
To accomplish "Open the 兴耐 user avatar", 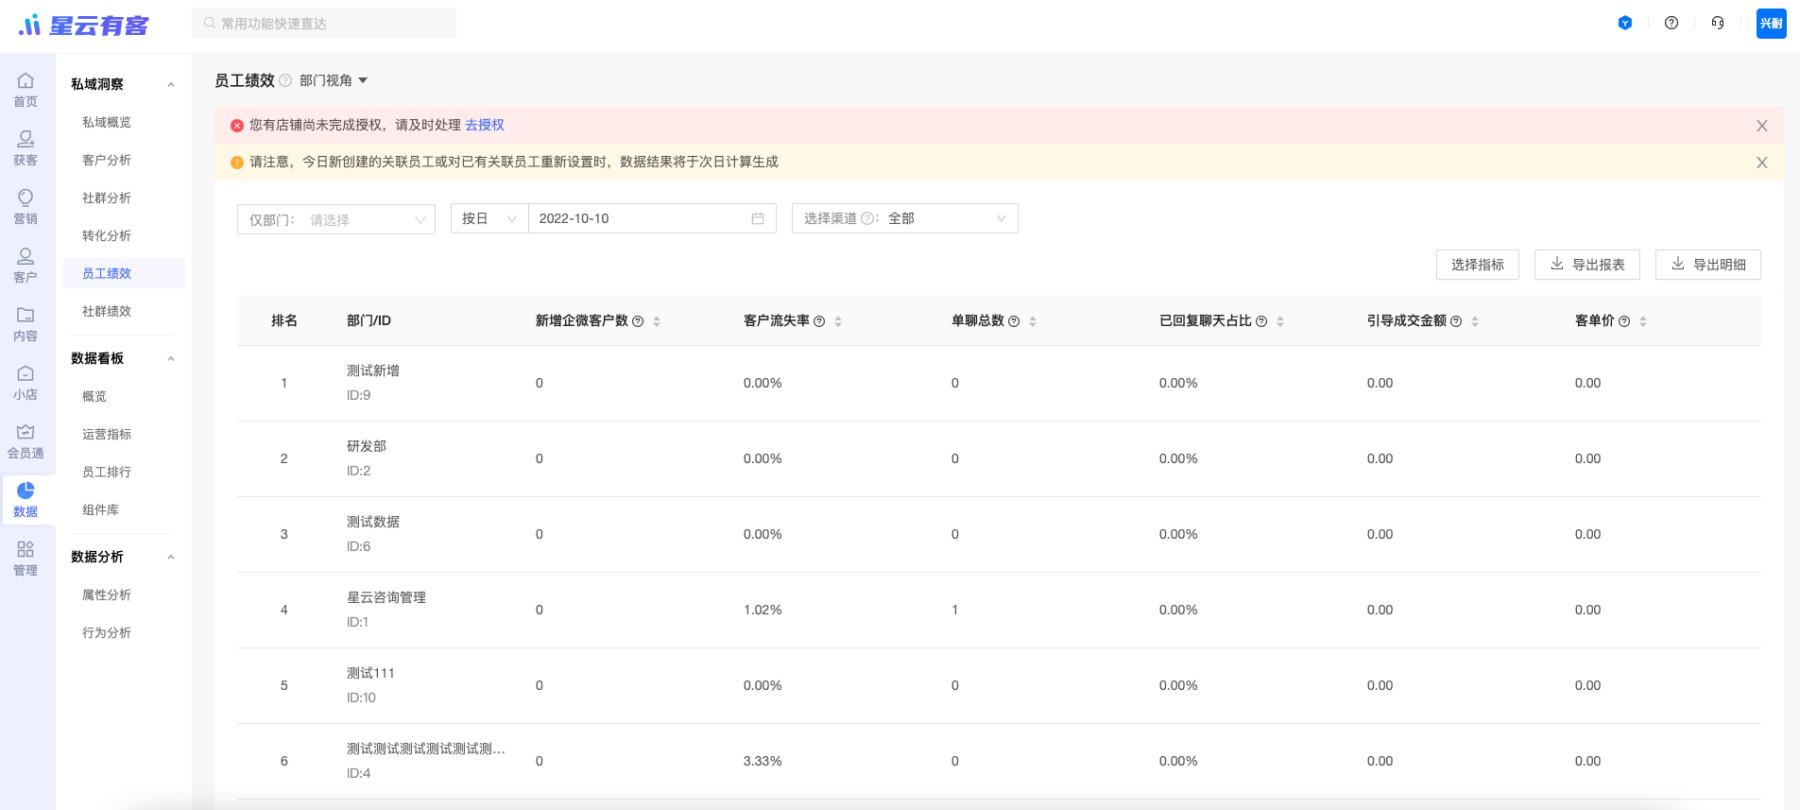I will tap(1771, 23).
